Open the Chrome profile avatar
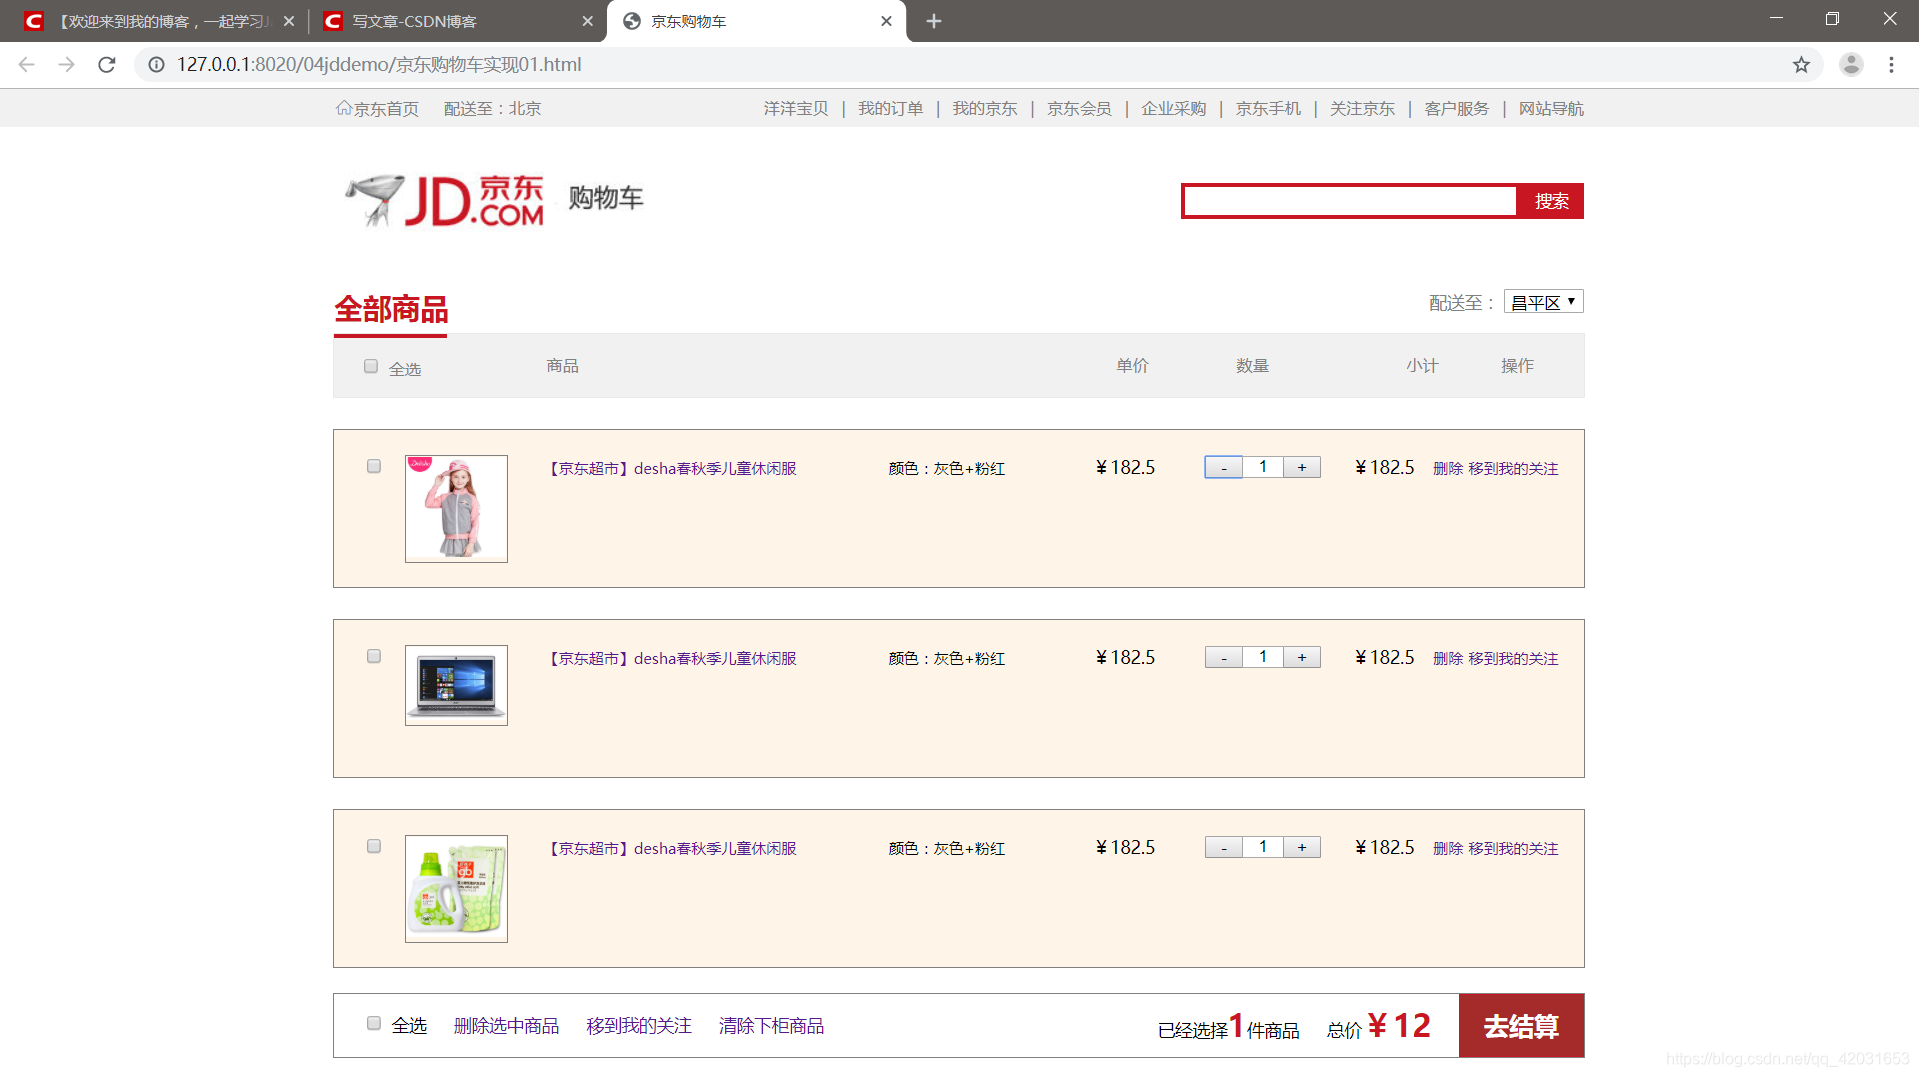Screen dimensions: 1919x1077 point(1851,65)
